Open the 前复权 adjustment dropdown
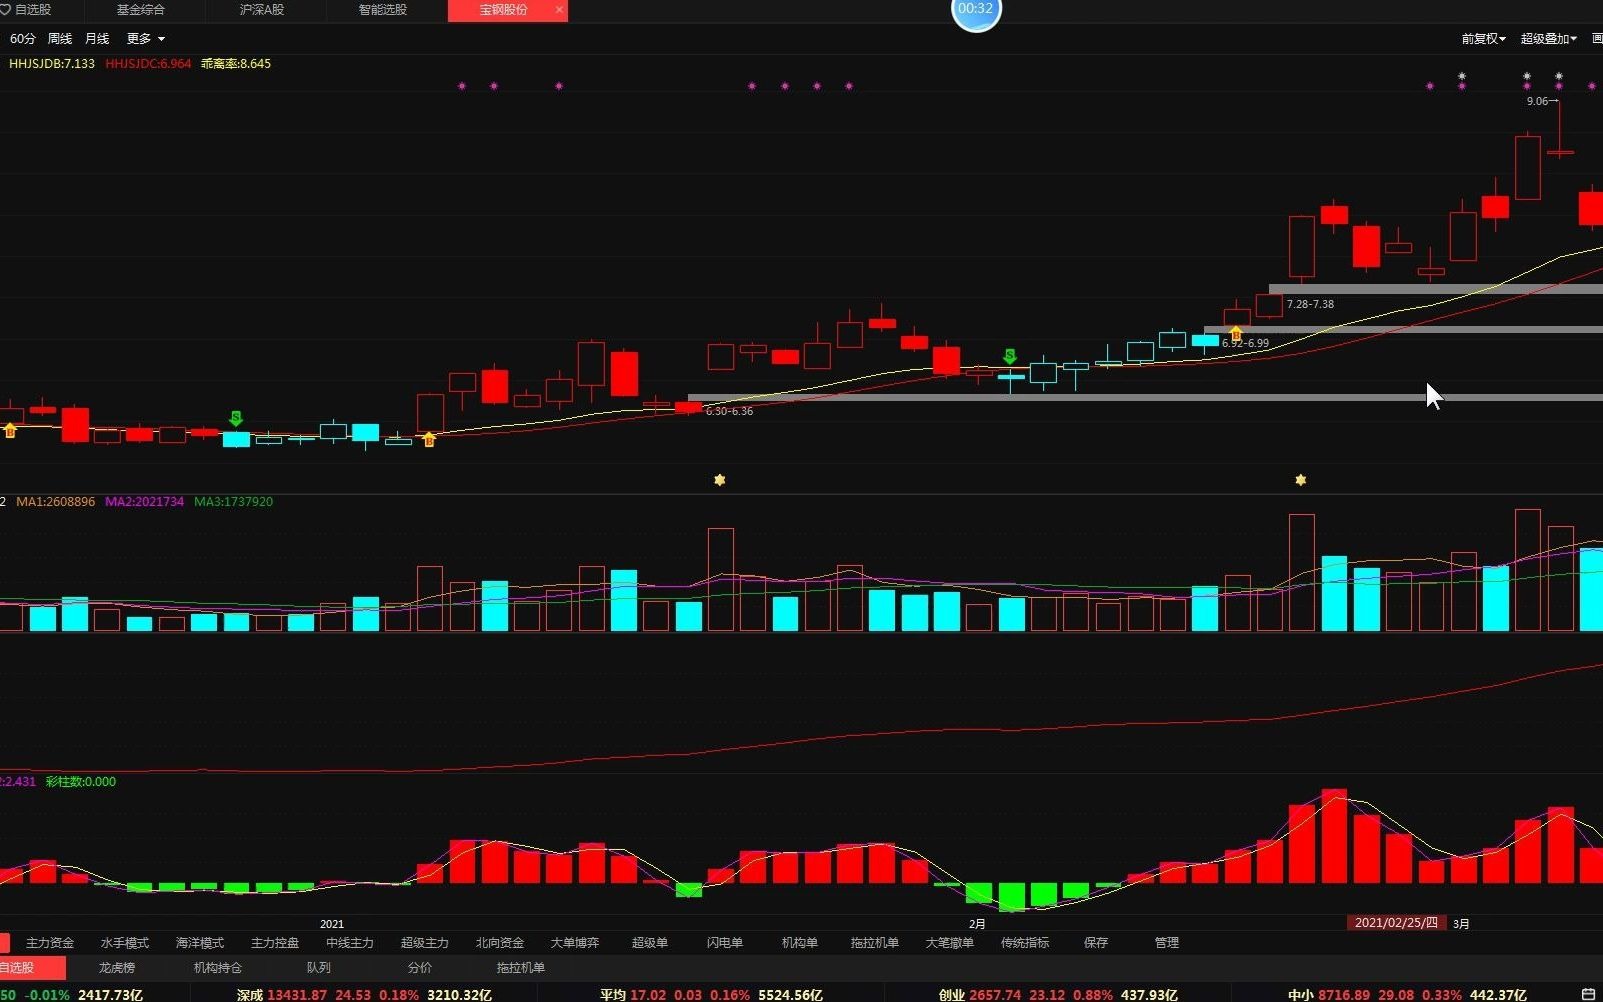Screen dimensions: 1603x1002 click(x=1483, y=39)
